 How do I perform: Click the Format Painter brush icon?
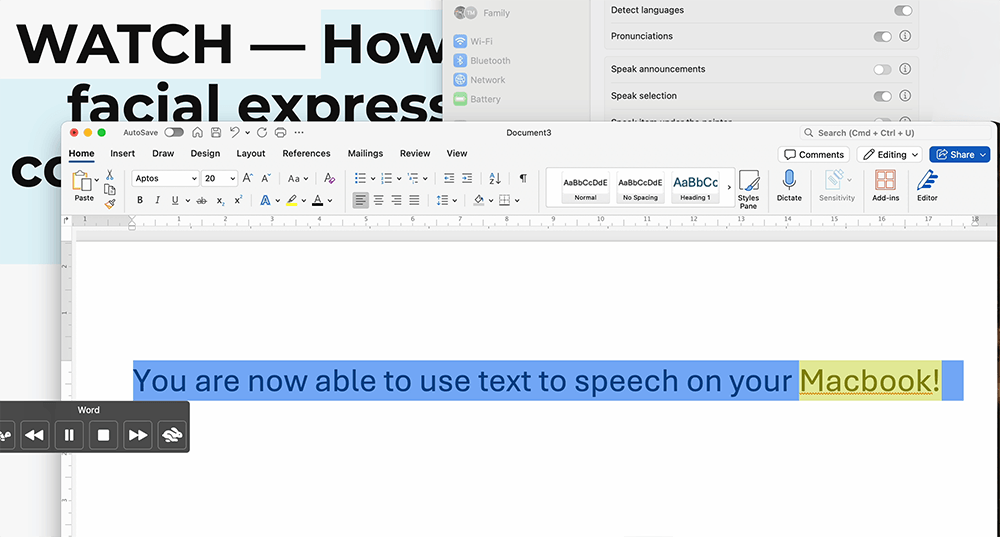110,203
